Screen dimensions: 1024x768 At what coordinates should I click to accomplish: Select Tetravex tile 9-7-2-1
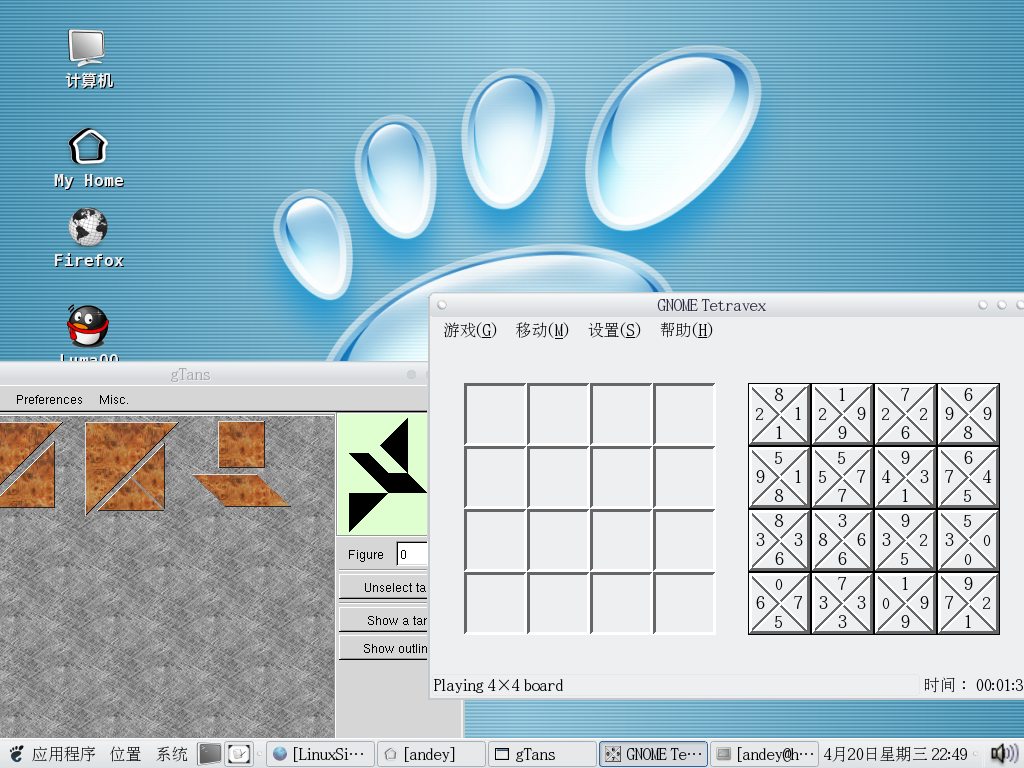click(x=968, y=603)
